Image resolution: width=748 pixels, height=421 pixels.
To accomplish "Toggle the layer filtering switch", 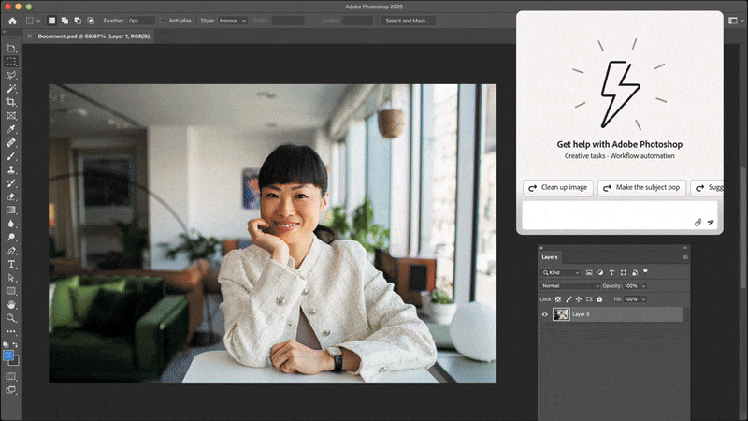I will point(645,271).
